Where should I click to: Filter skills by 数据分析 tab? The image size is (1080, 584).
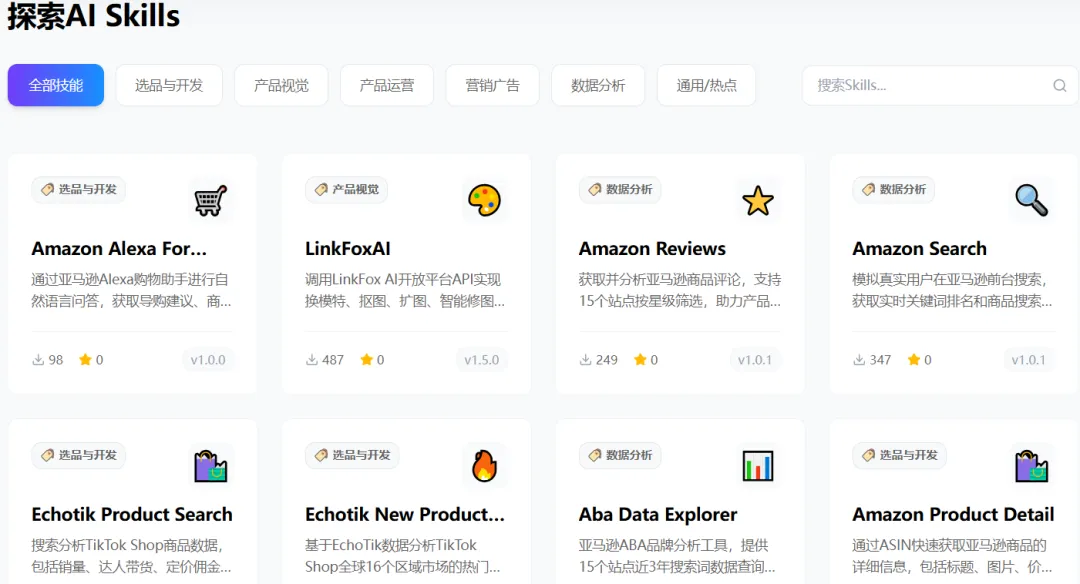[x=598, y=85]
